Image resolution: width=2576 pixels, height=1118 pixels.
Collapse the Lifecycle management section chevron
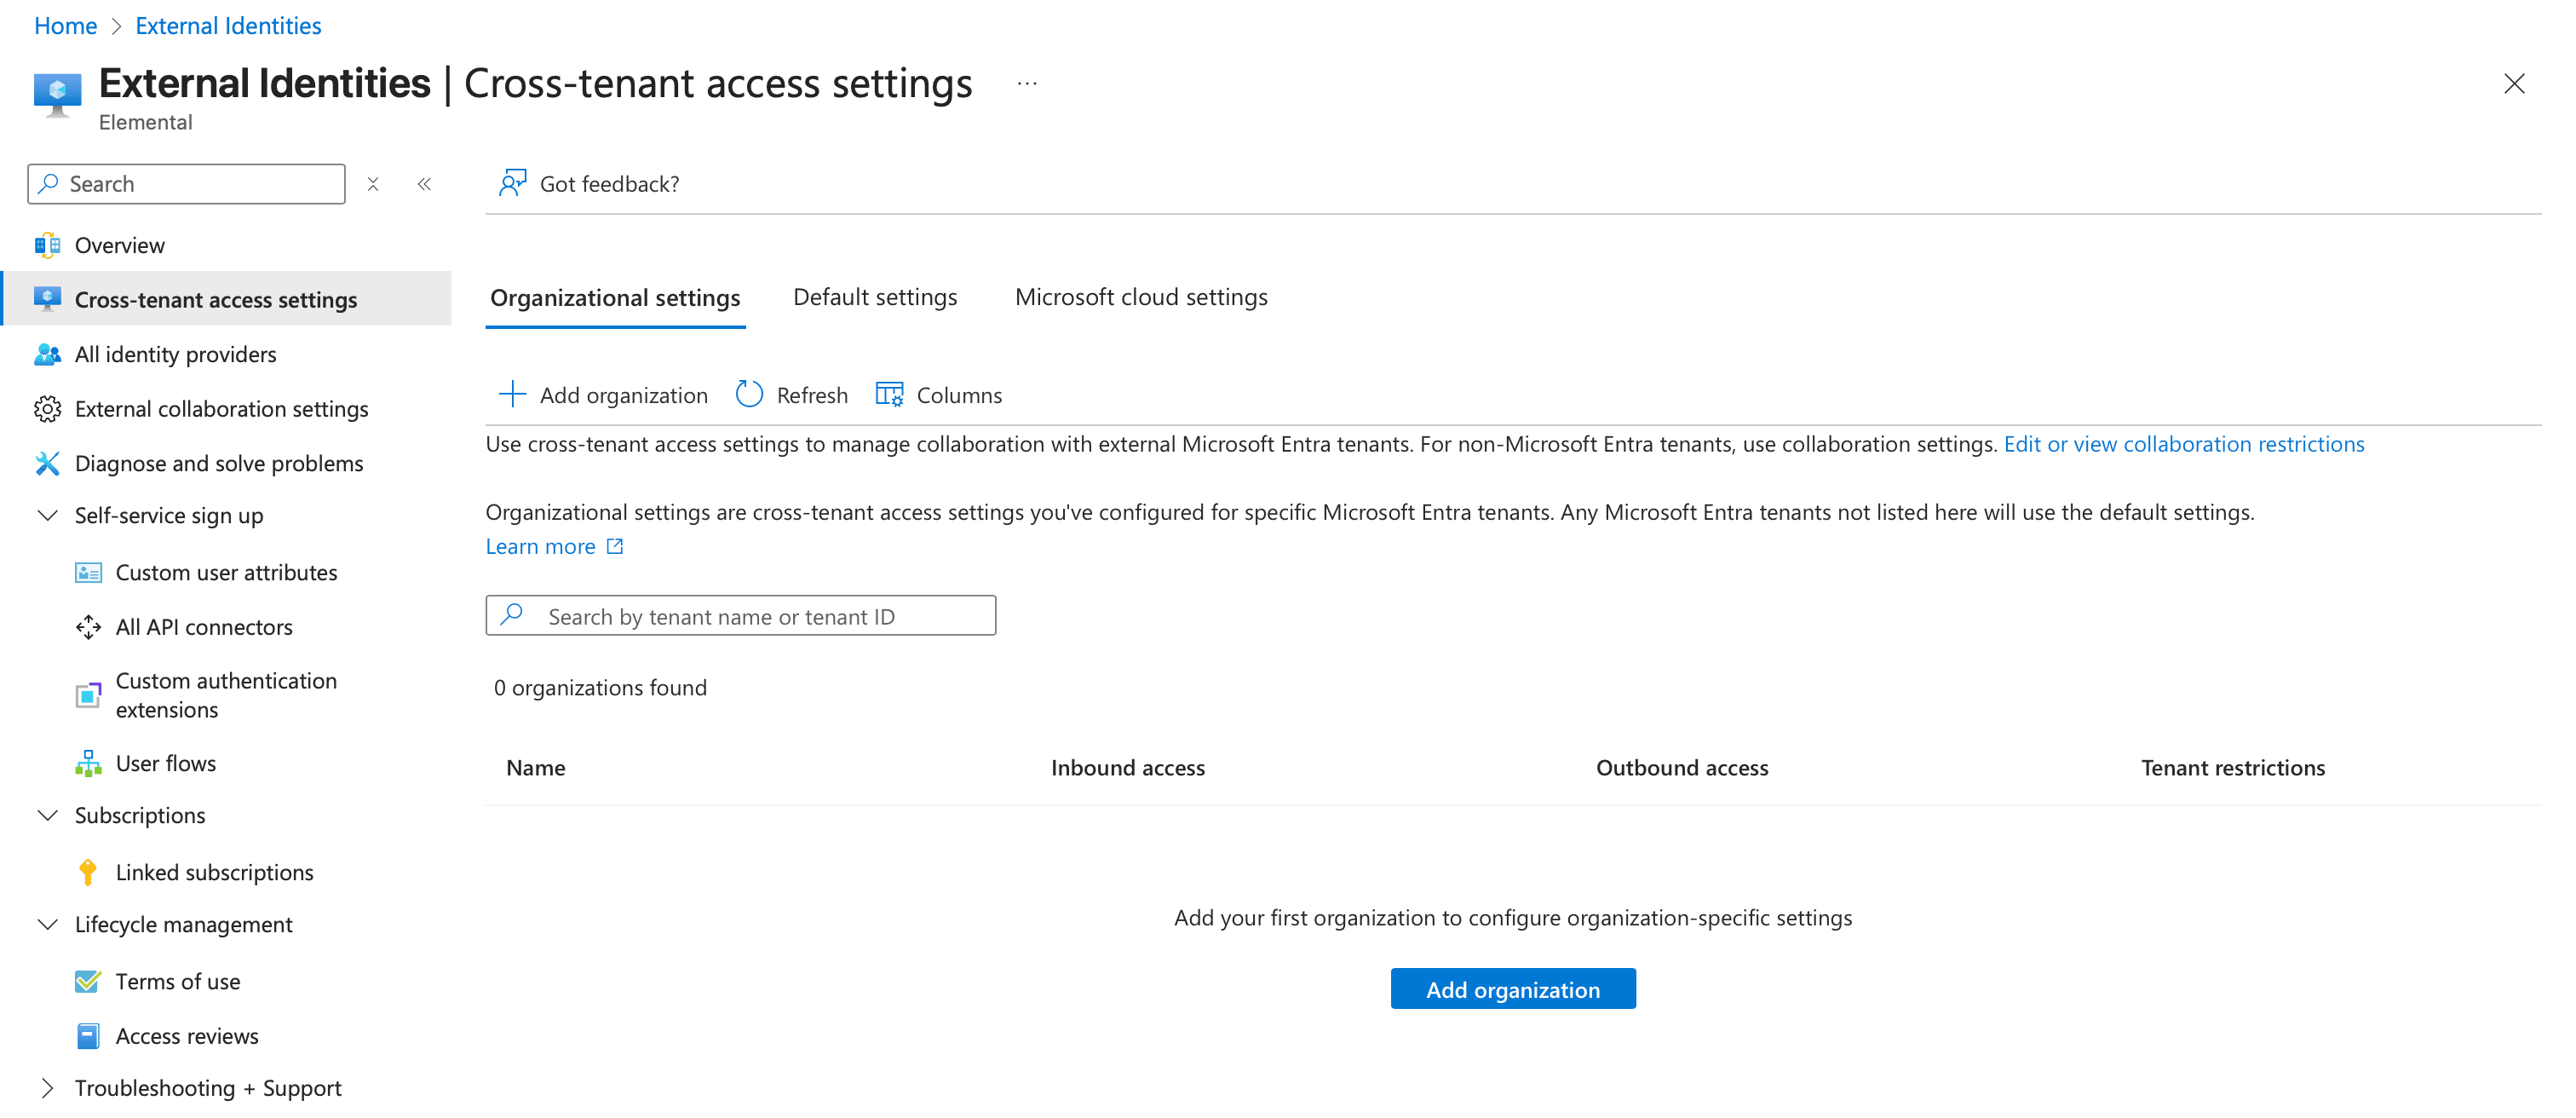47,924
